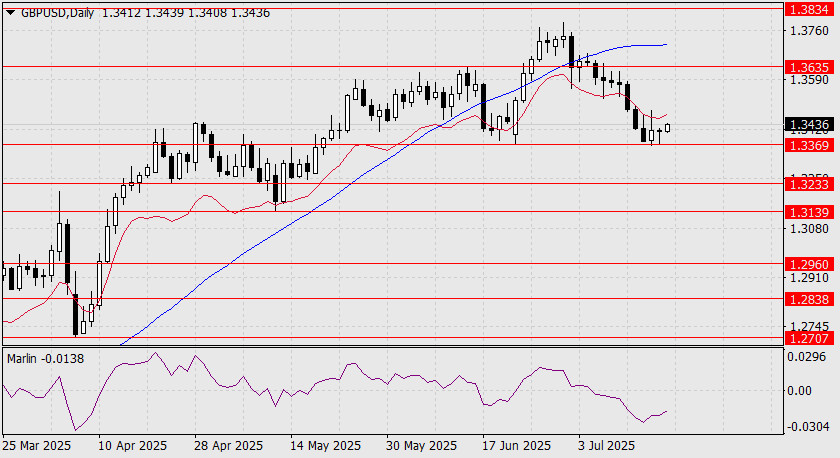Select the 1.3139 level label
This screenshot has height=458, width=840.
pos(809,212)
